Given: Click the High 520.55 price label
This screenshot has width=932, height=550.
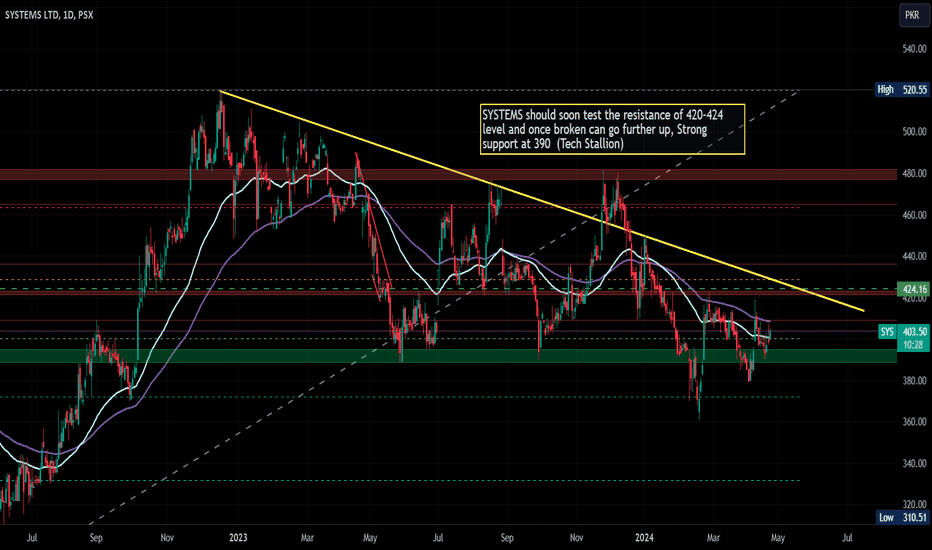Looking at the screenshot, I should (902, 90).
